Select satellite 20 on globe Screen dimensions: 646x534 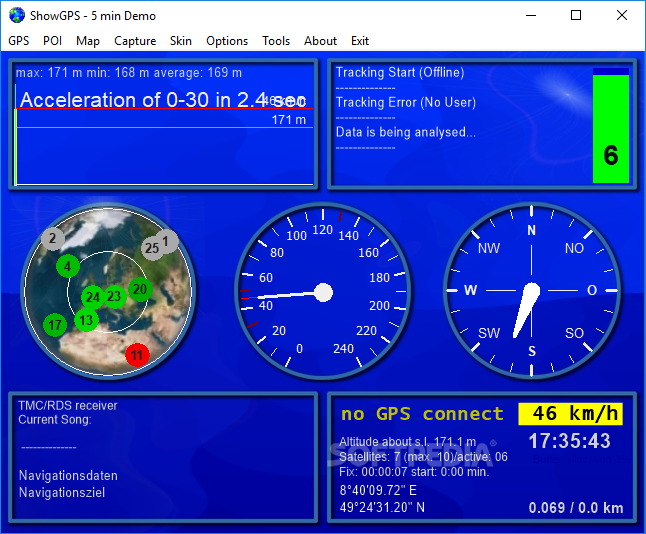pos(140,289)
